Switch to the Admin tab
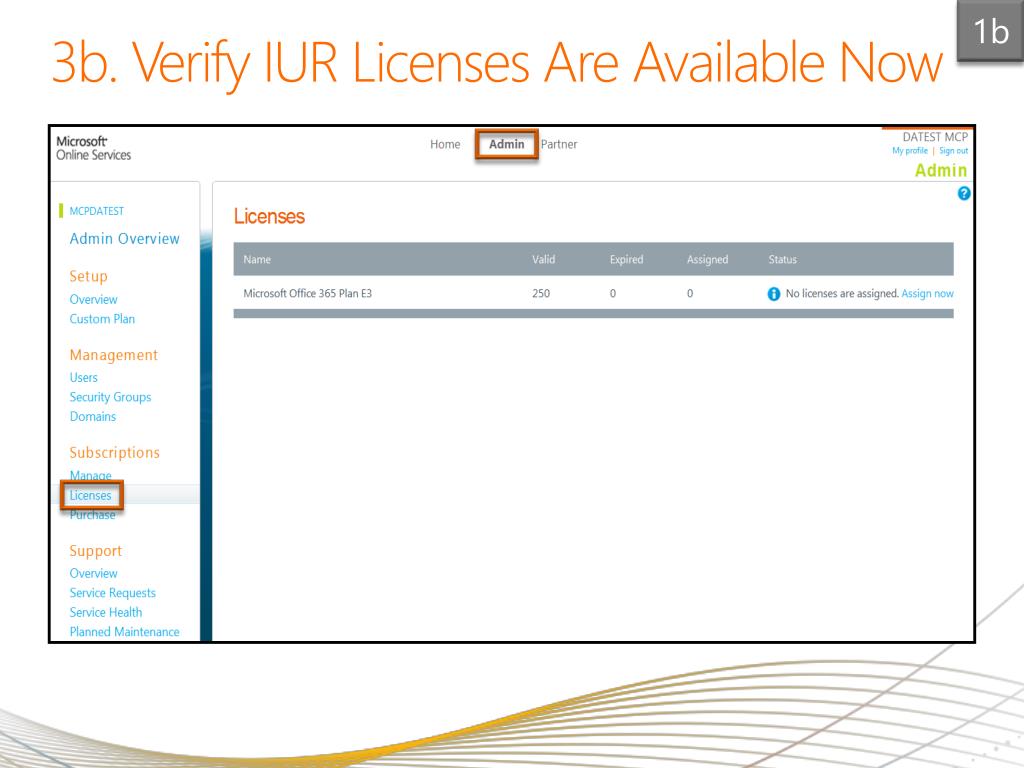 (x=507, y=144)
